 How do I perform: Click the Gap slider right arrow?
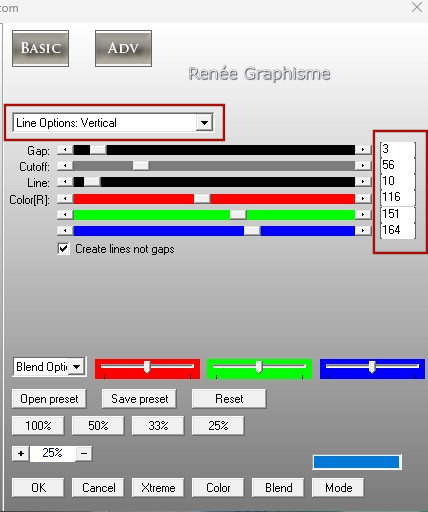(363, 150)
